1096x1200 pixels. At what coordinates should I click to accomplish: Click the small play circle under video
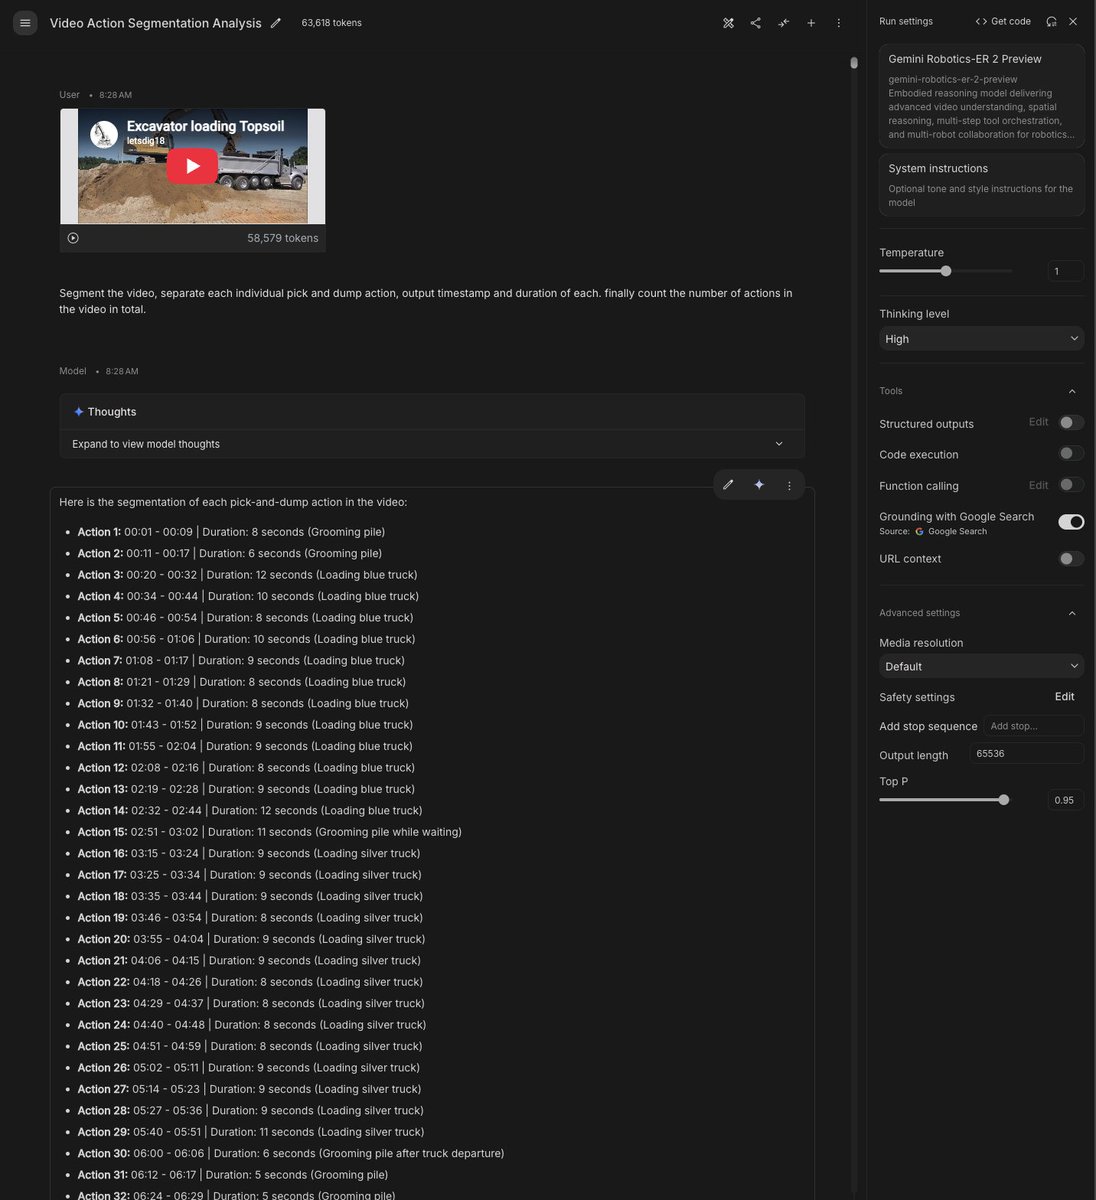73,238
